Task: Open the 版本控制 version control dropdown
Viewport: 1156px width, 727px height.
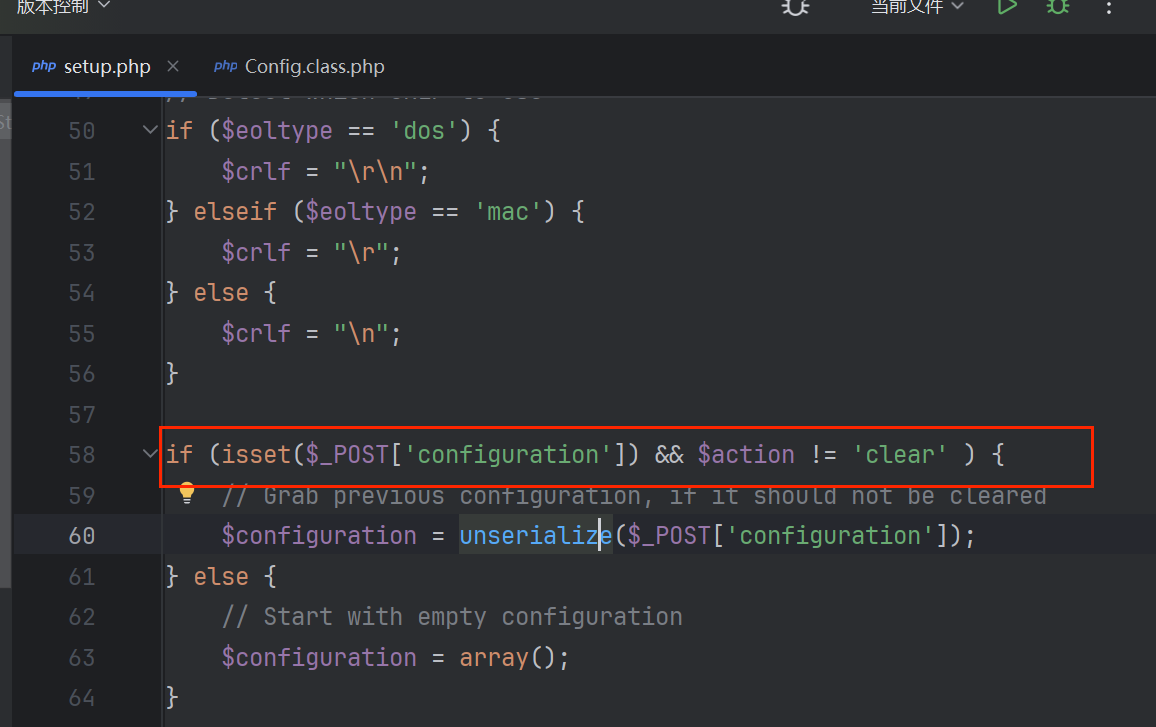Action: click(x=63, y=8)
